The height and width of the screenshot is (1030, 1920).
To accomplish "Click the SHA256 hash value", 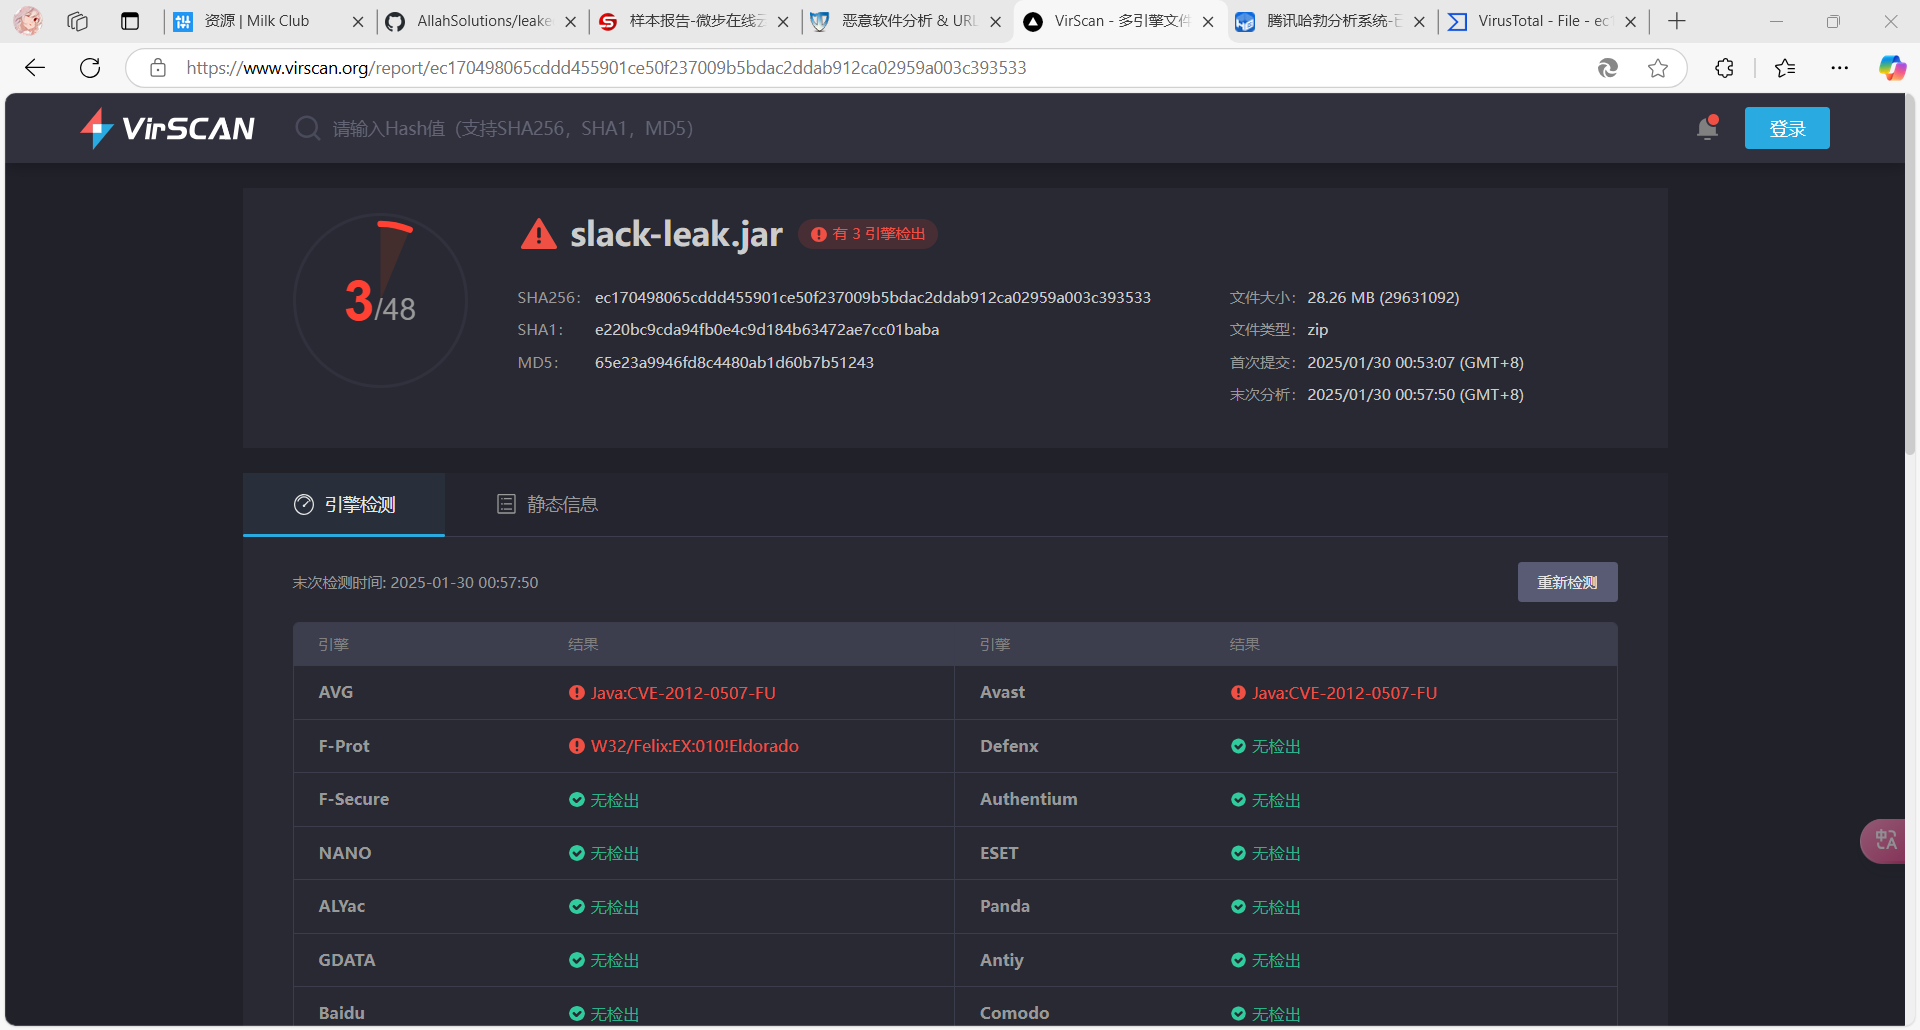I will click(x=873, y=298).
